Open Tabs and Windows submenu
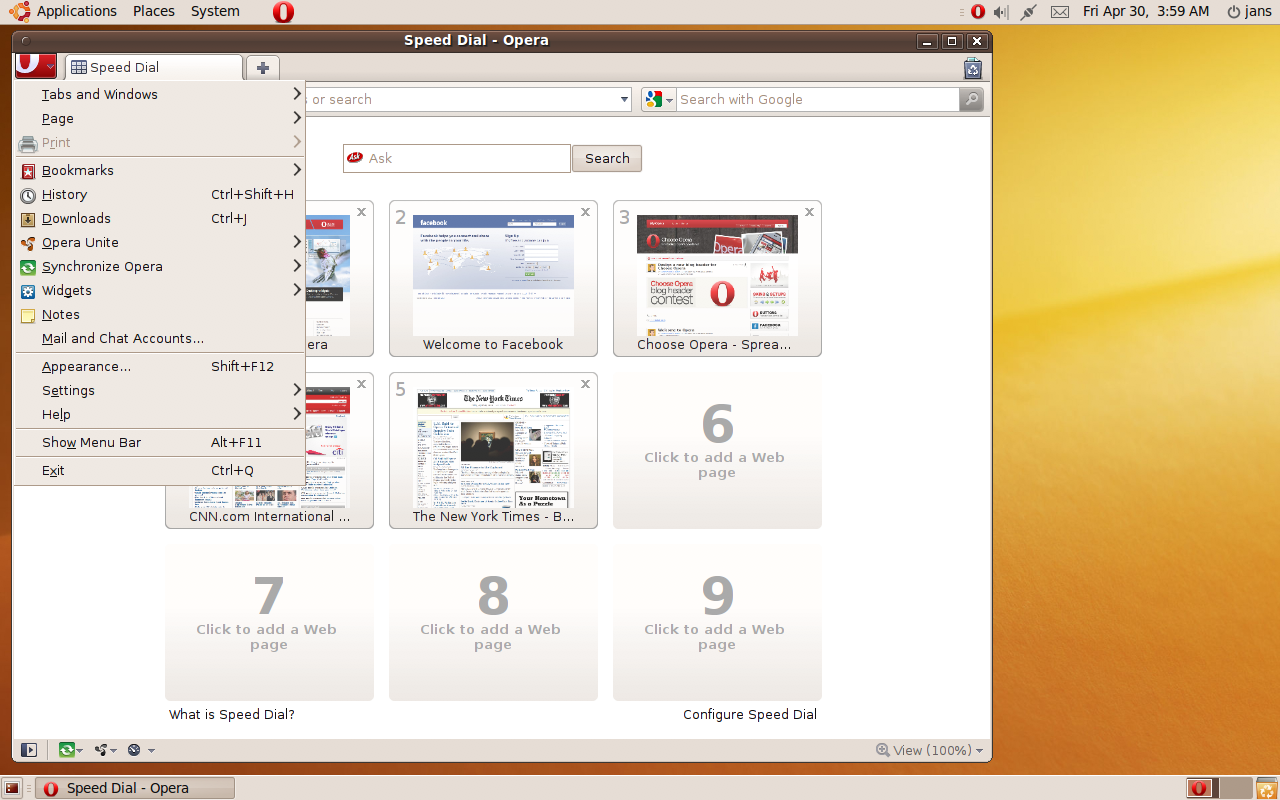 (x=160, y=94)
